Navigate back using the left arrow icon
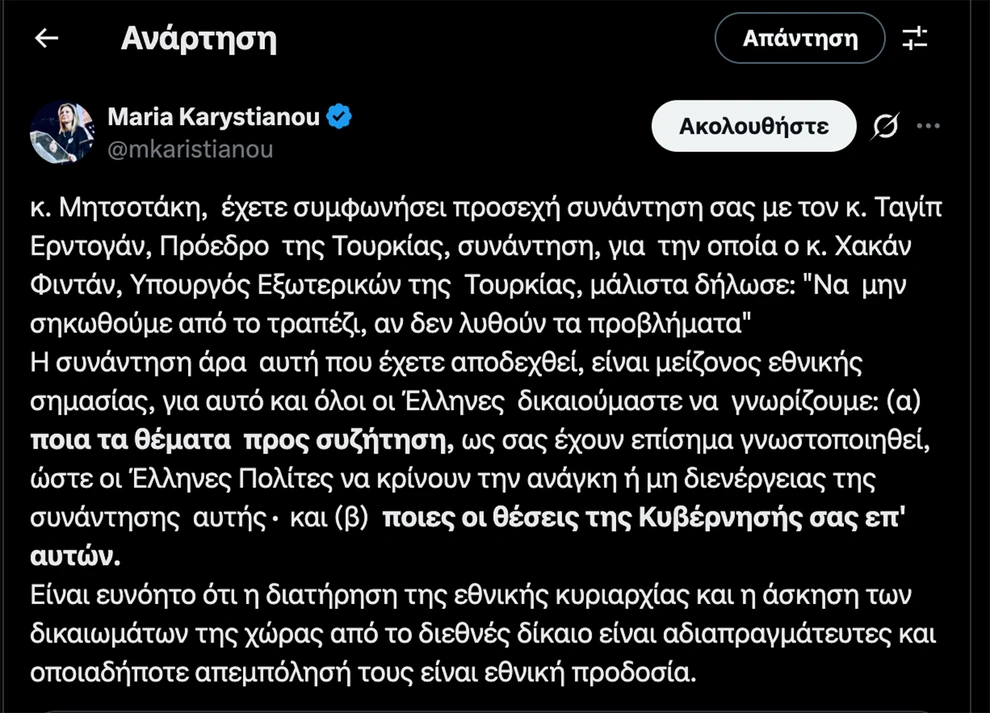This screenshot has width=990, height=713. click(x=47, y=38)
